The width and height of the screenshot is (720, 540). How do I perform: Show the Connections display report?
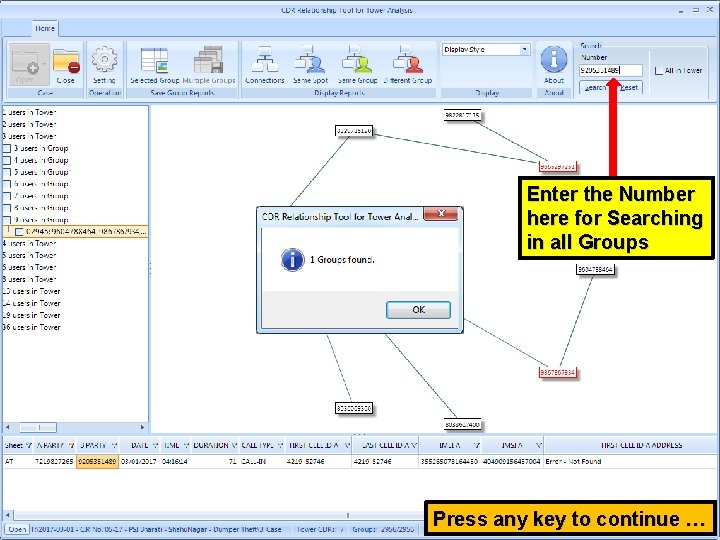[x=265, y=65]
